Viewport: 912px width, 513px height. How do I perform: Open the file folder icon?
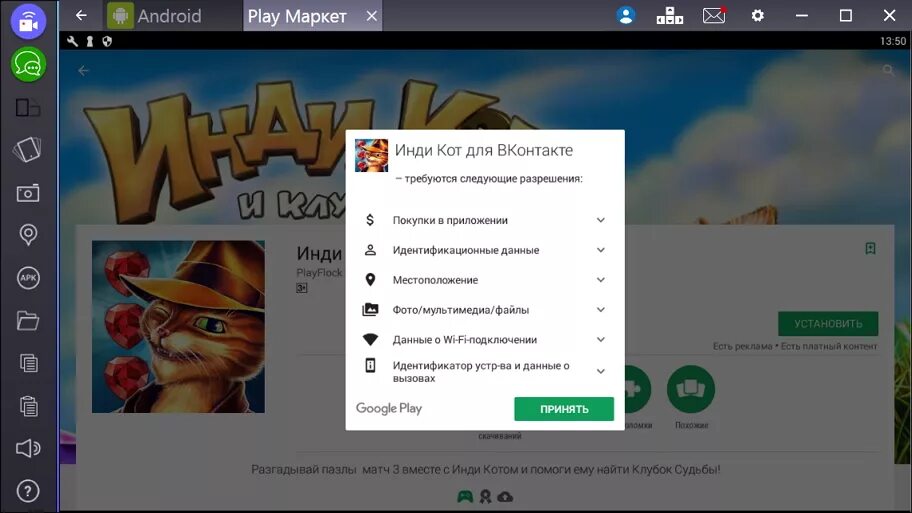click(x=28, y=320)
